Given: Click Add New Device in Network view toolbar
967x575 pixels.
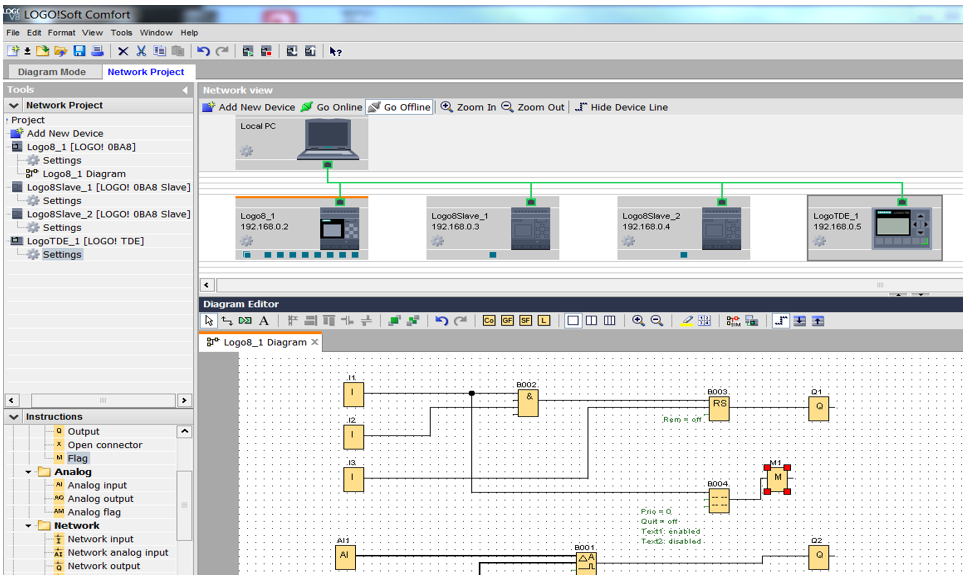Looking at the screenshot, I should click(250, 107).
